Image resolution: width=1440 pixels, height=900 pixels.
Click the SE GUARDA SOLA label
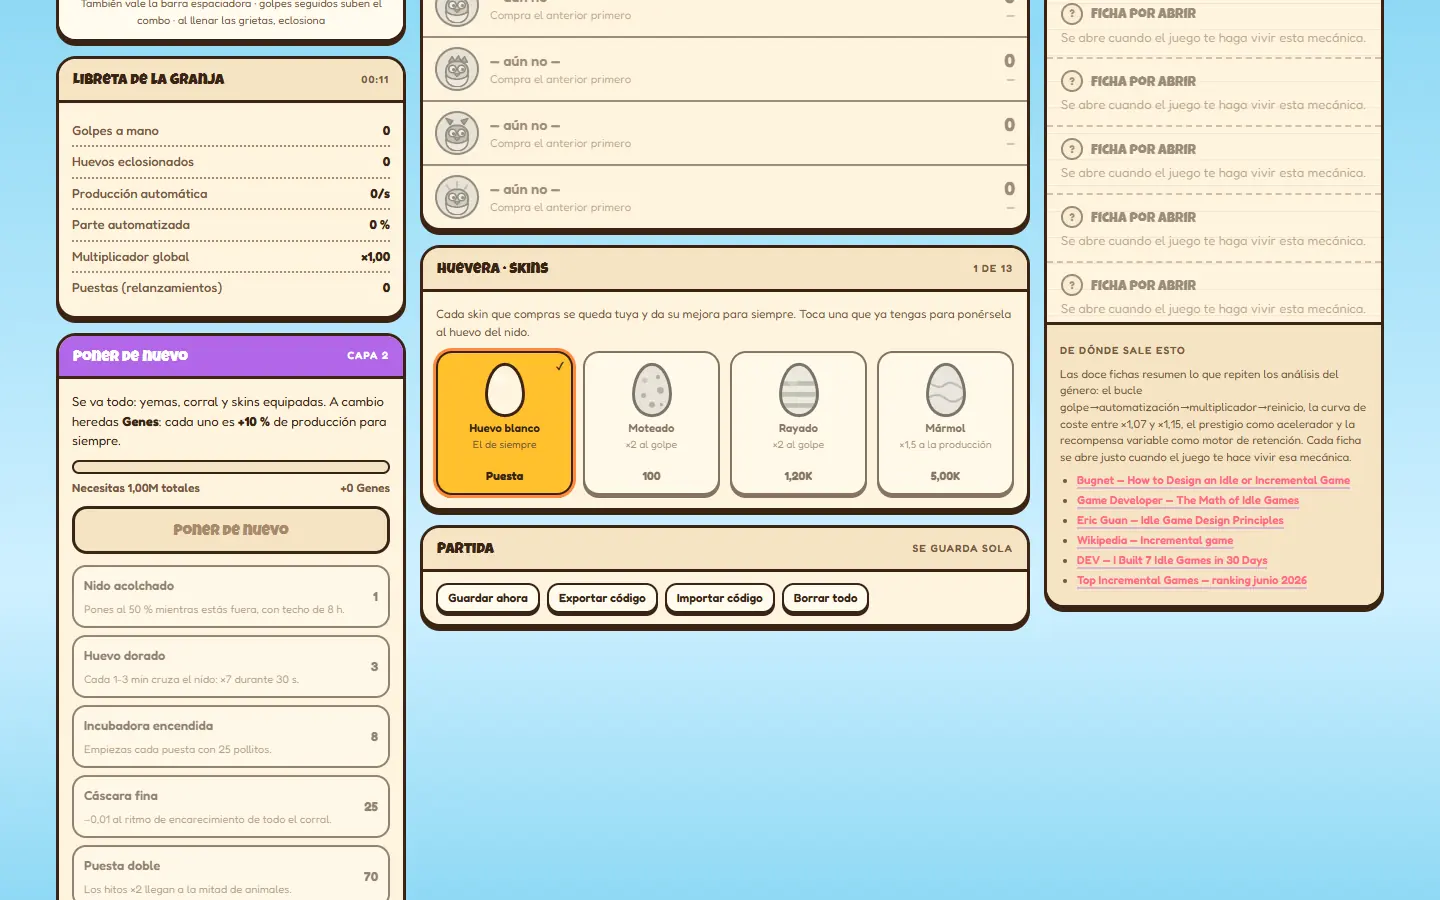pos(962,549)
